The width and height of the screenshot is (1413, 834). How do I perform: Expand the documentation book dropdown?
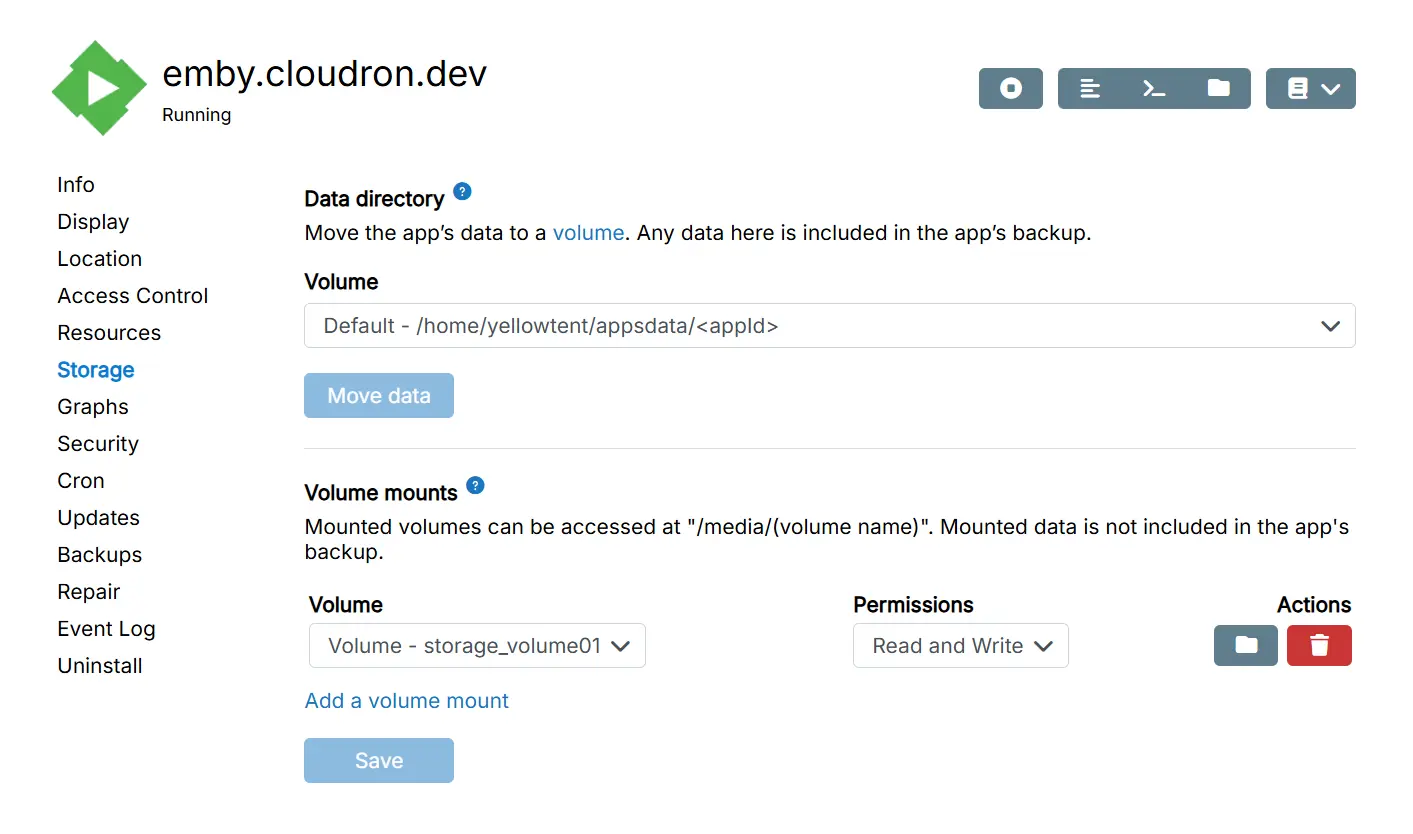(x=1311, y=88)
